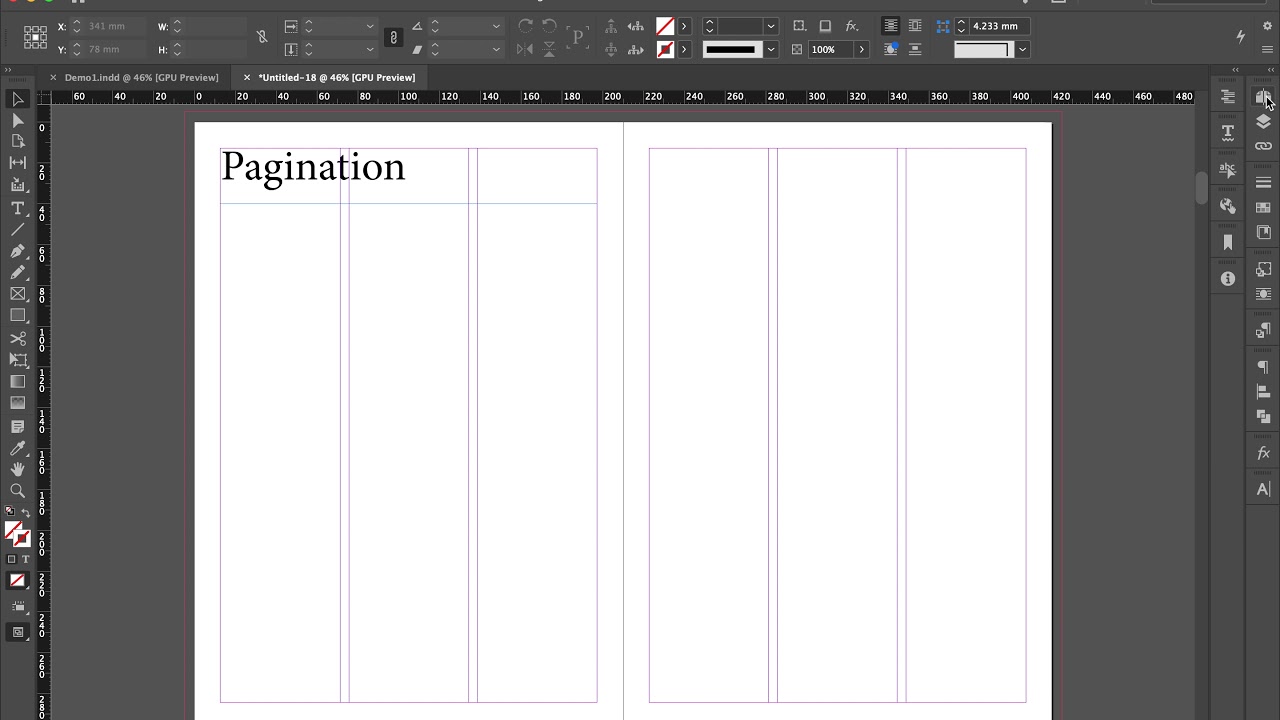Select the Gradient Swatch tool
The width and height of the screenshot is (1280, 720).
17,382
